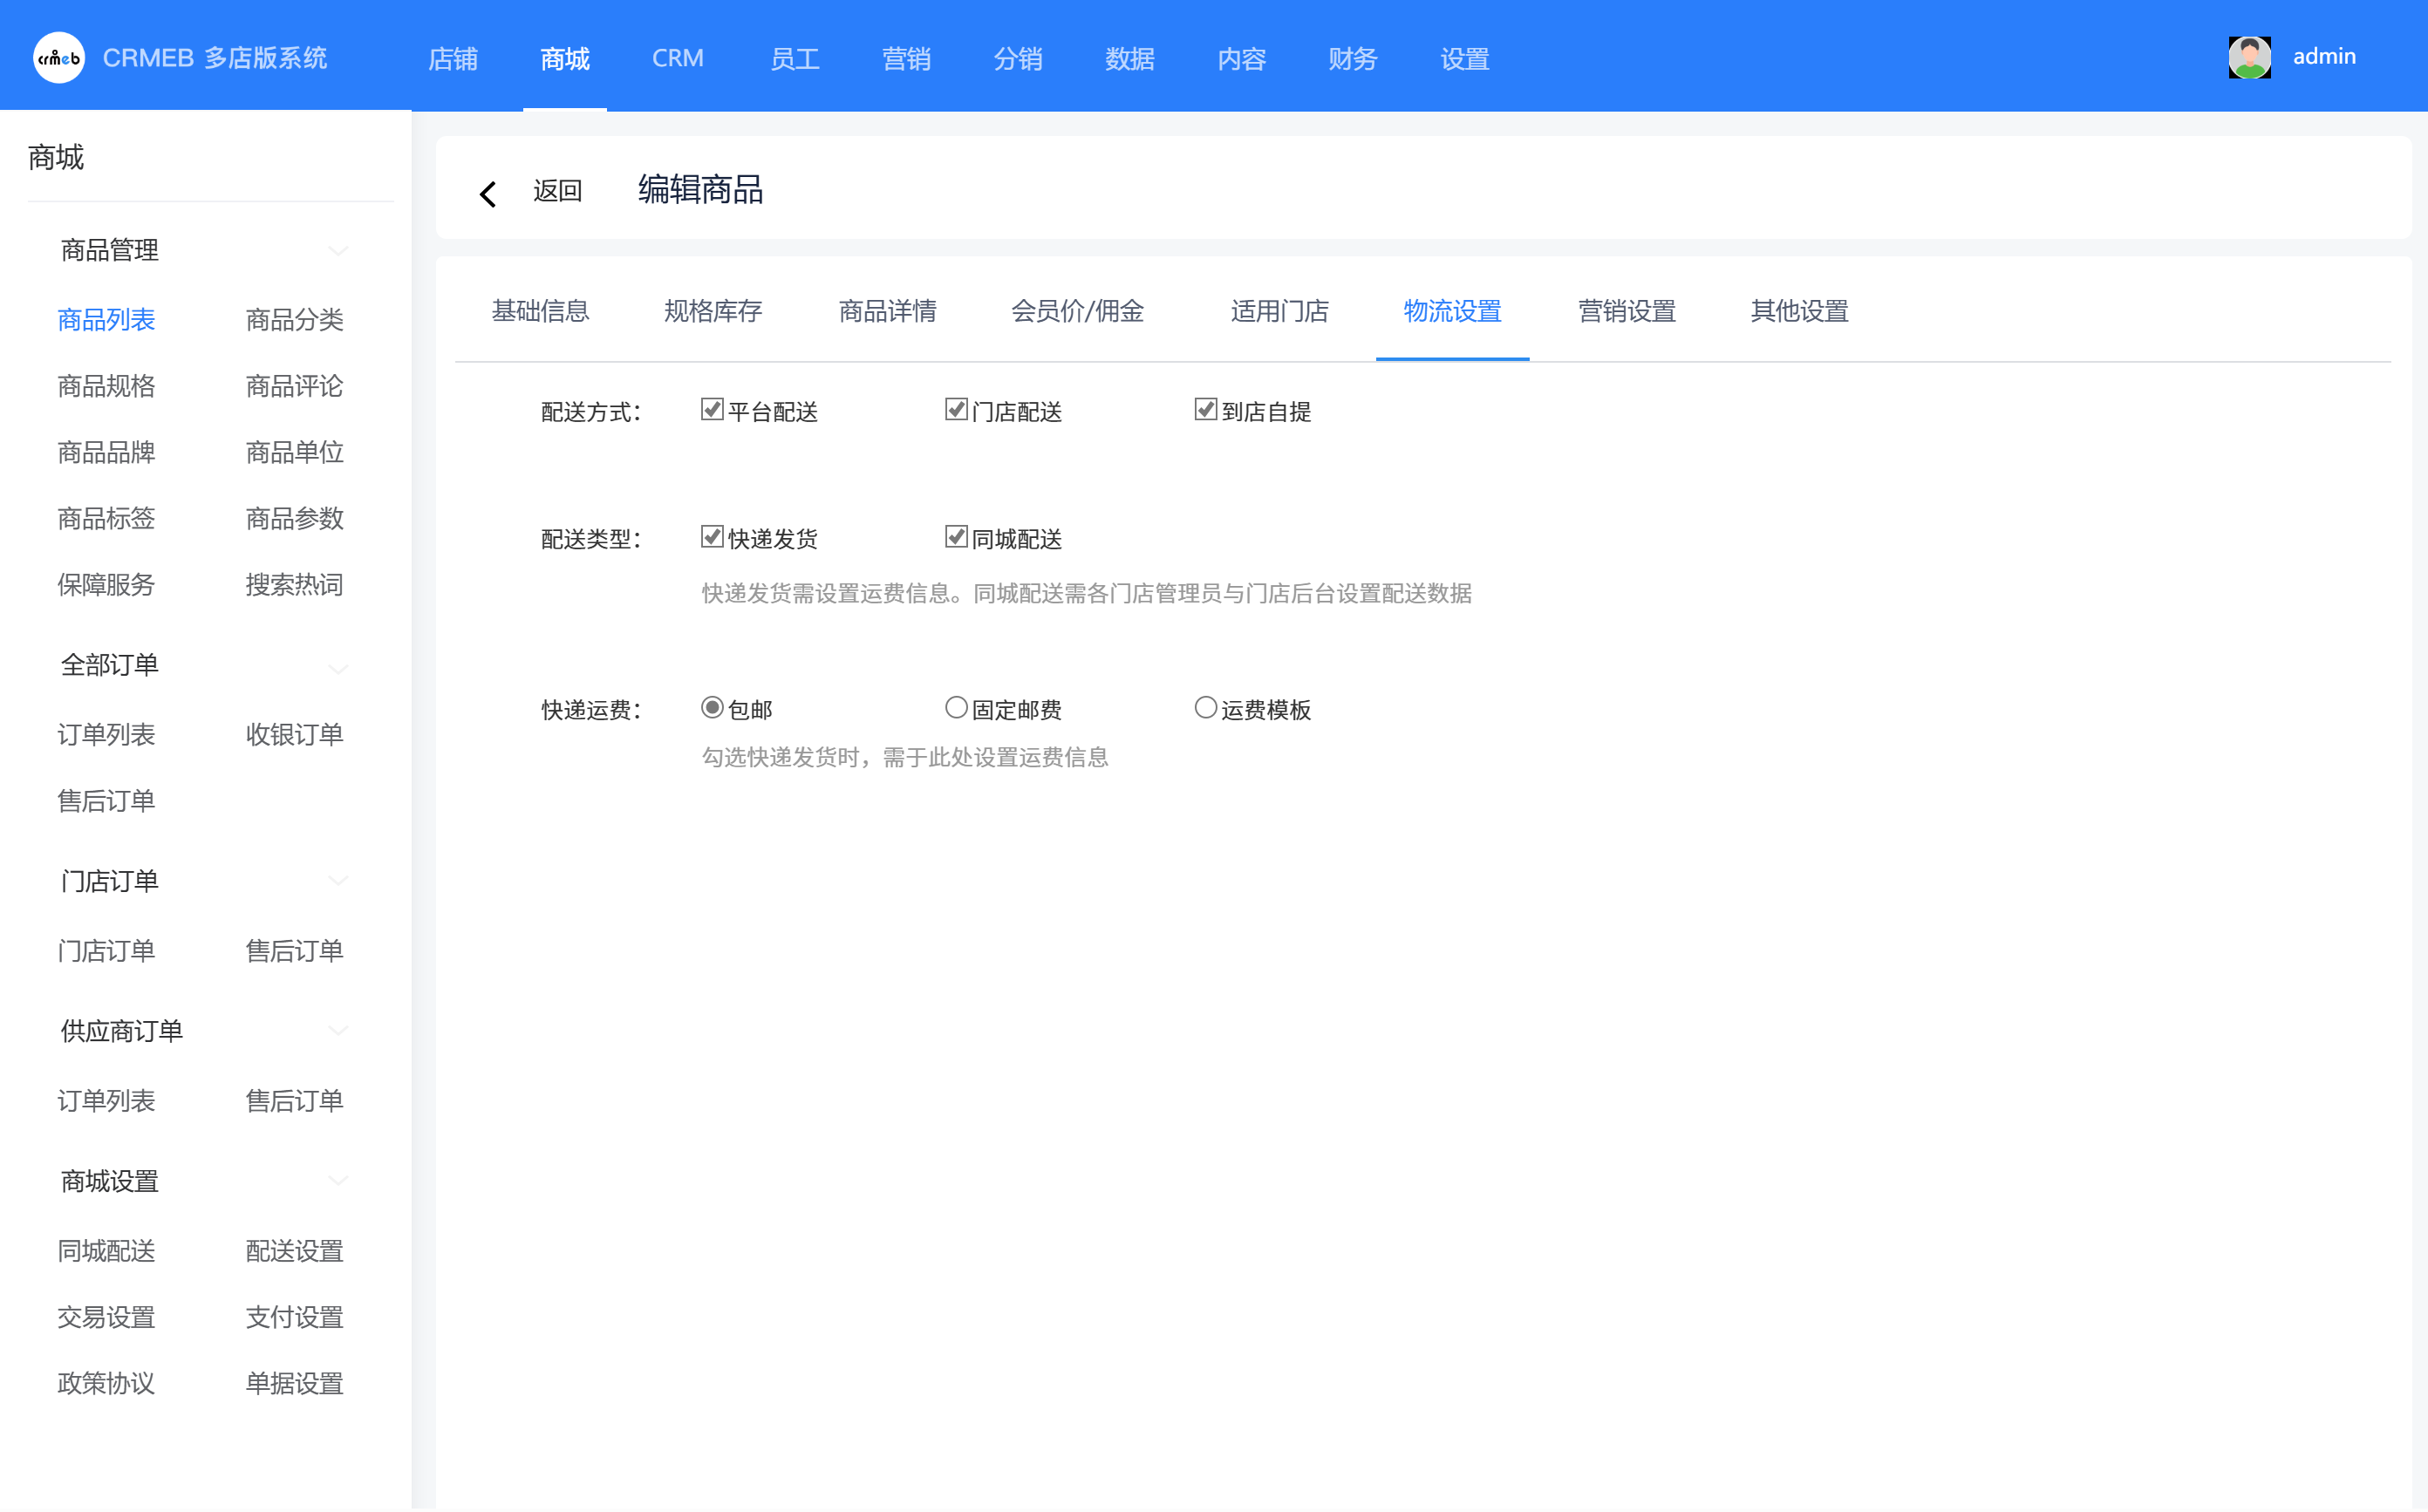Open 商品分类 in the sidebar
This screenshot has height=1512, width=2428.
[x=294, y=320]
